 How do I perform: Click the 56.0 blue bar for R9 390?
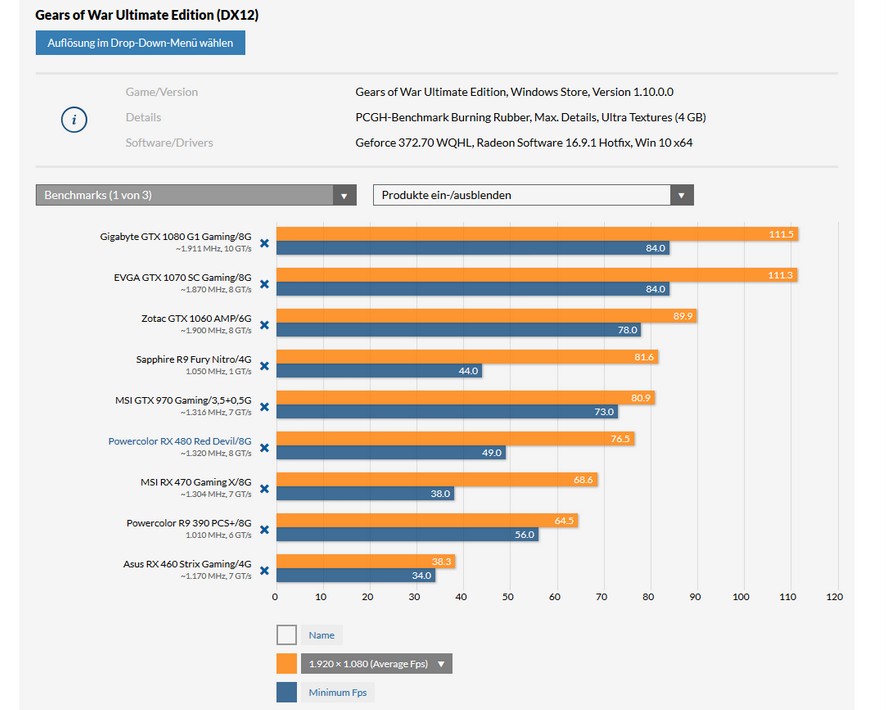[407, 535]
